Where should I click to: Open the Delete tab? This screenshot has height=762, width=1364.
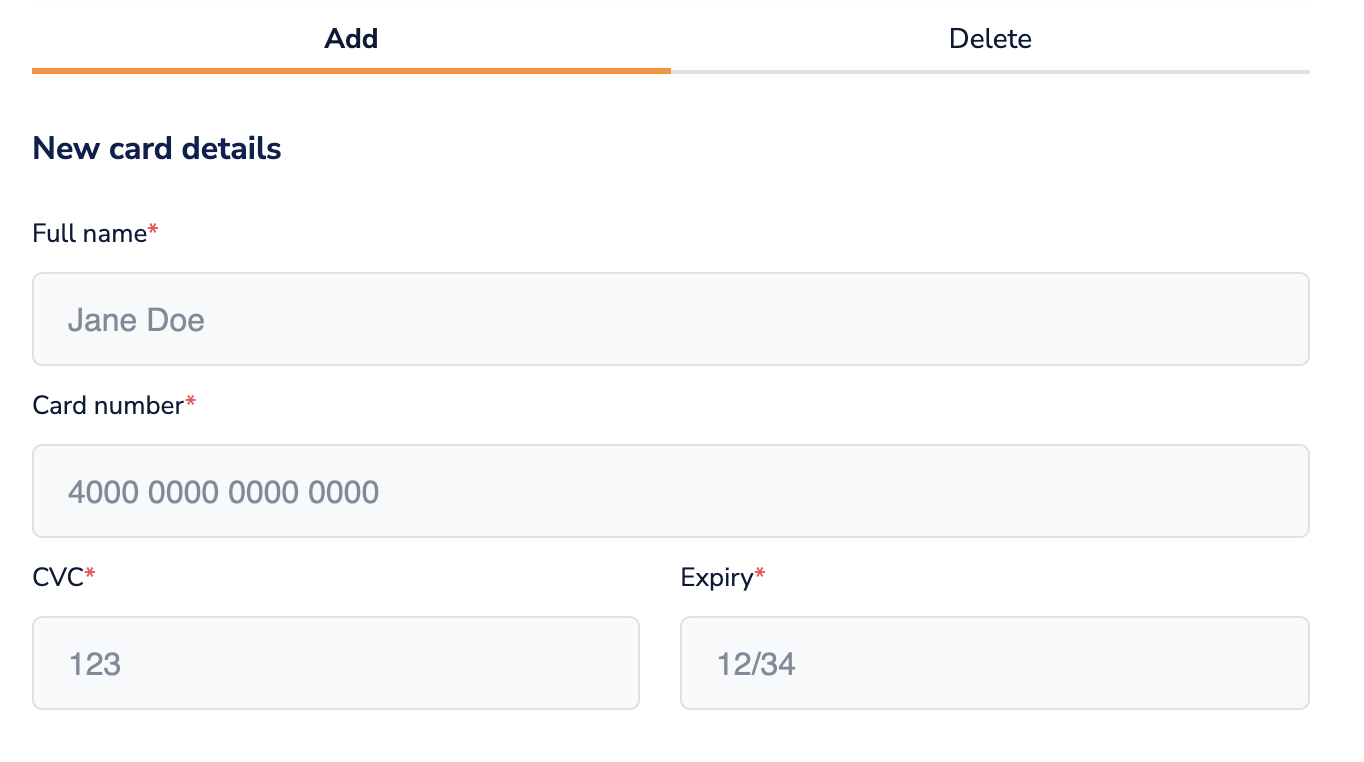tap(990, 39)
